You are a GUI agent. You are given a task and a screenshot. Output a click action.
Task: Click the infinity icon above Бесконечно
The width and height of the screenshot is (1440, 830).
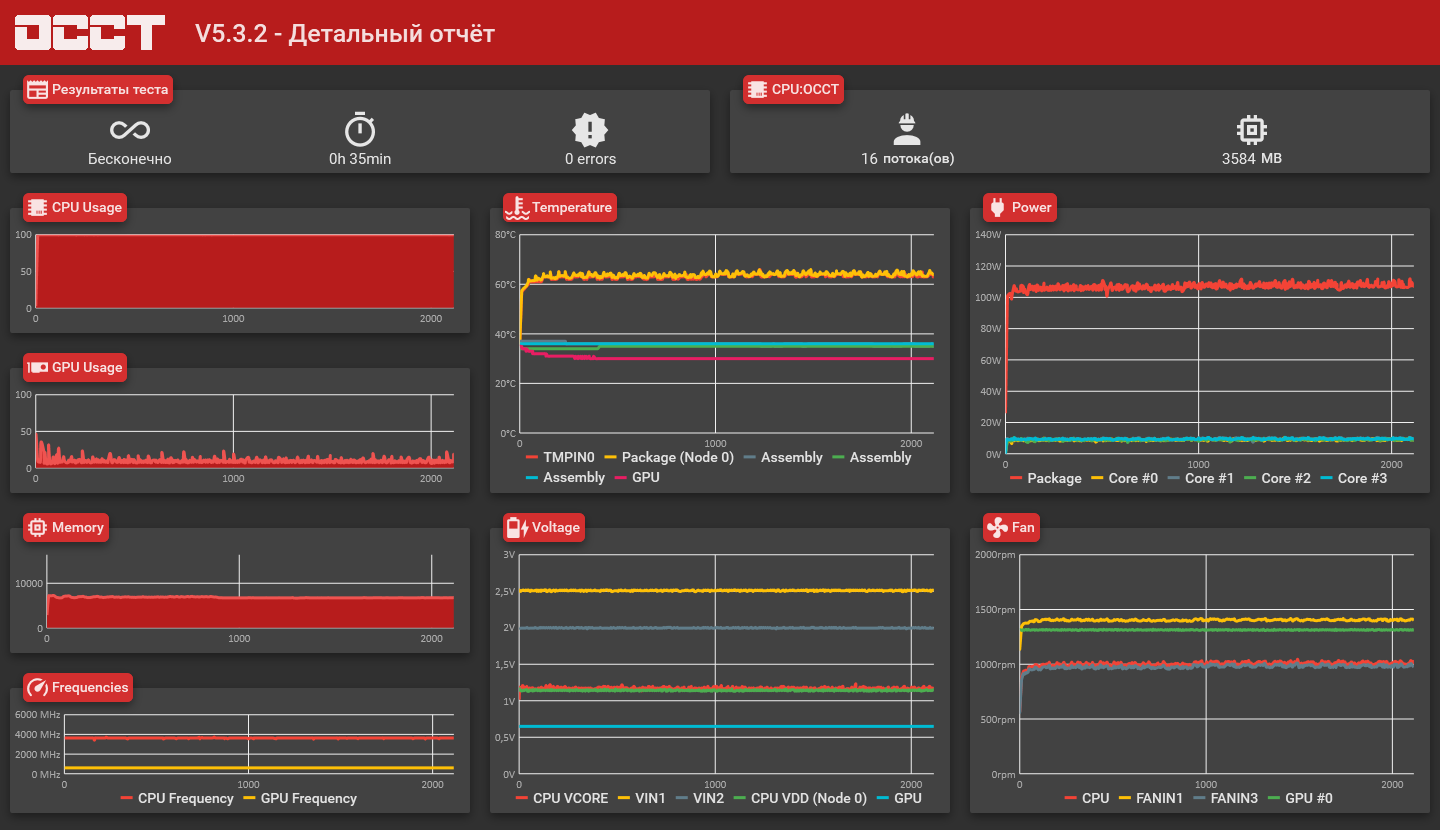click(130, 130)
